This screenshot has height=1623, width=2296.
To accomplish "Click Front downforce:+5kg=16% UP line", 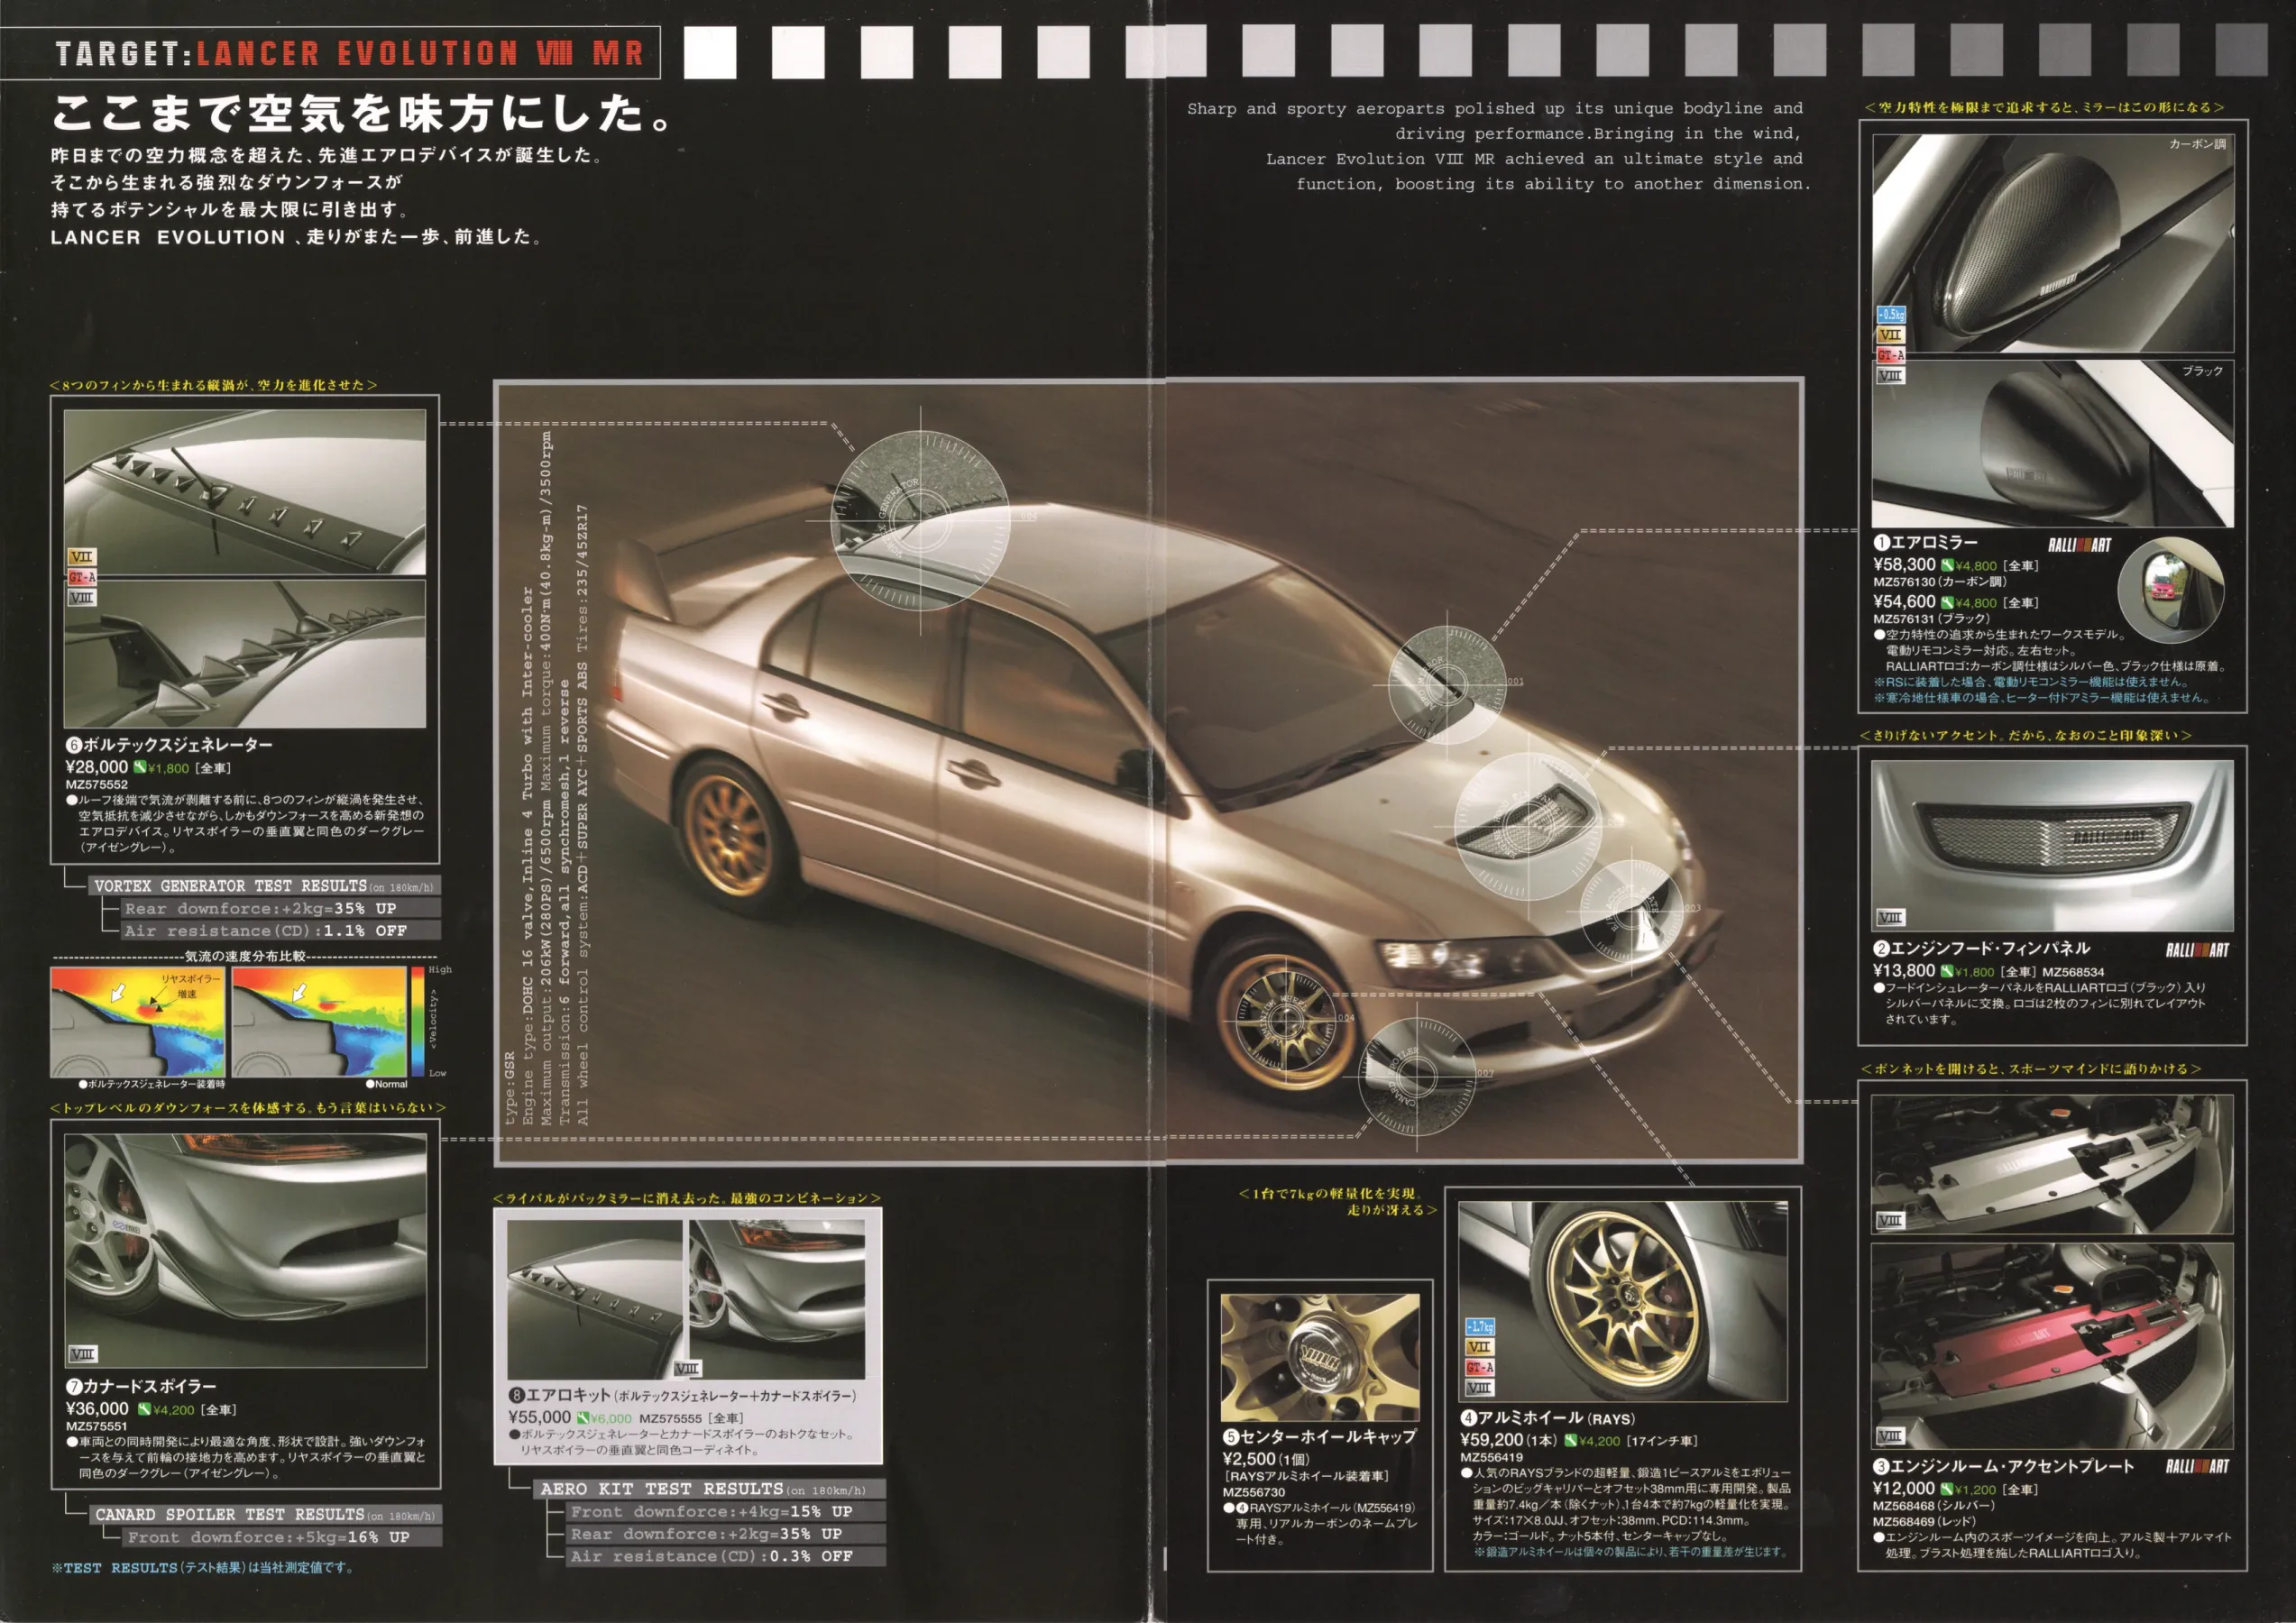I will pos(283,1538).
